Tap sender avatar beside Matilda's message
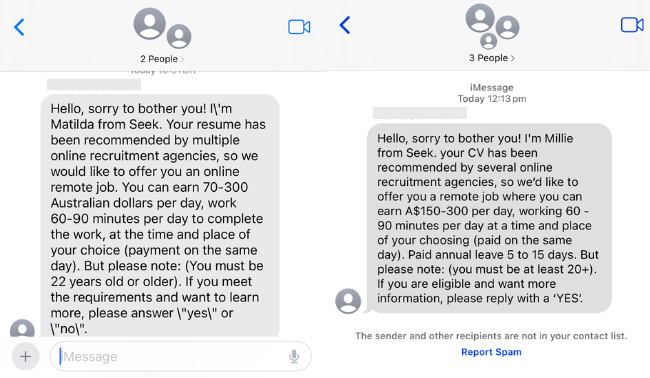This screenshot has height=378, width=650. pyautogui.click(x=22, y=328)
